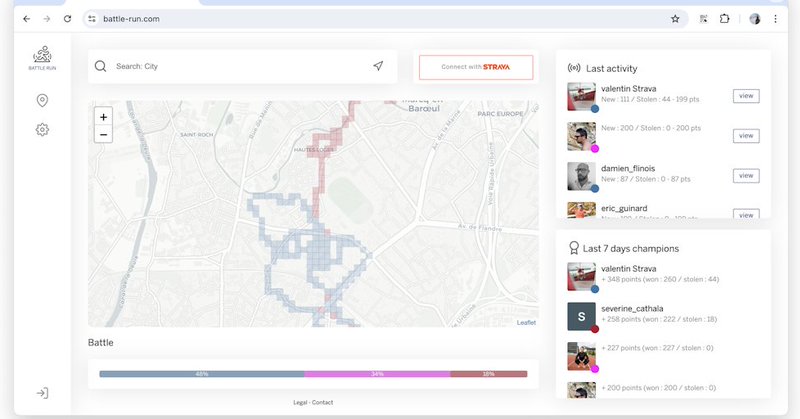This screenshot has width=800, height=419.
Task: Open the Leaflet attribution link on map
Action: tap(526, 323)
